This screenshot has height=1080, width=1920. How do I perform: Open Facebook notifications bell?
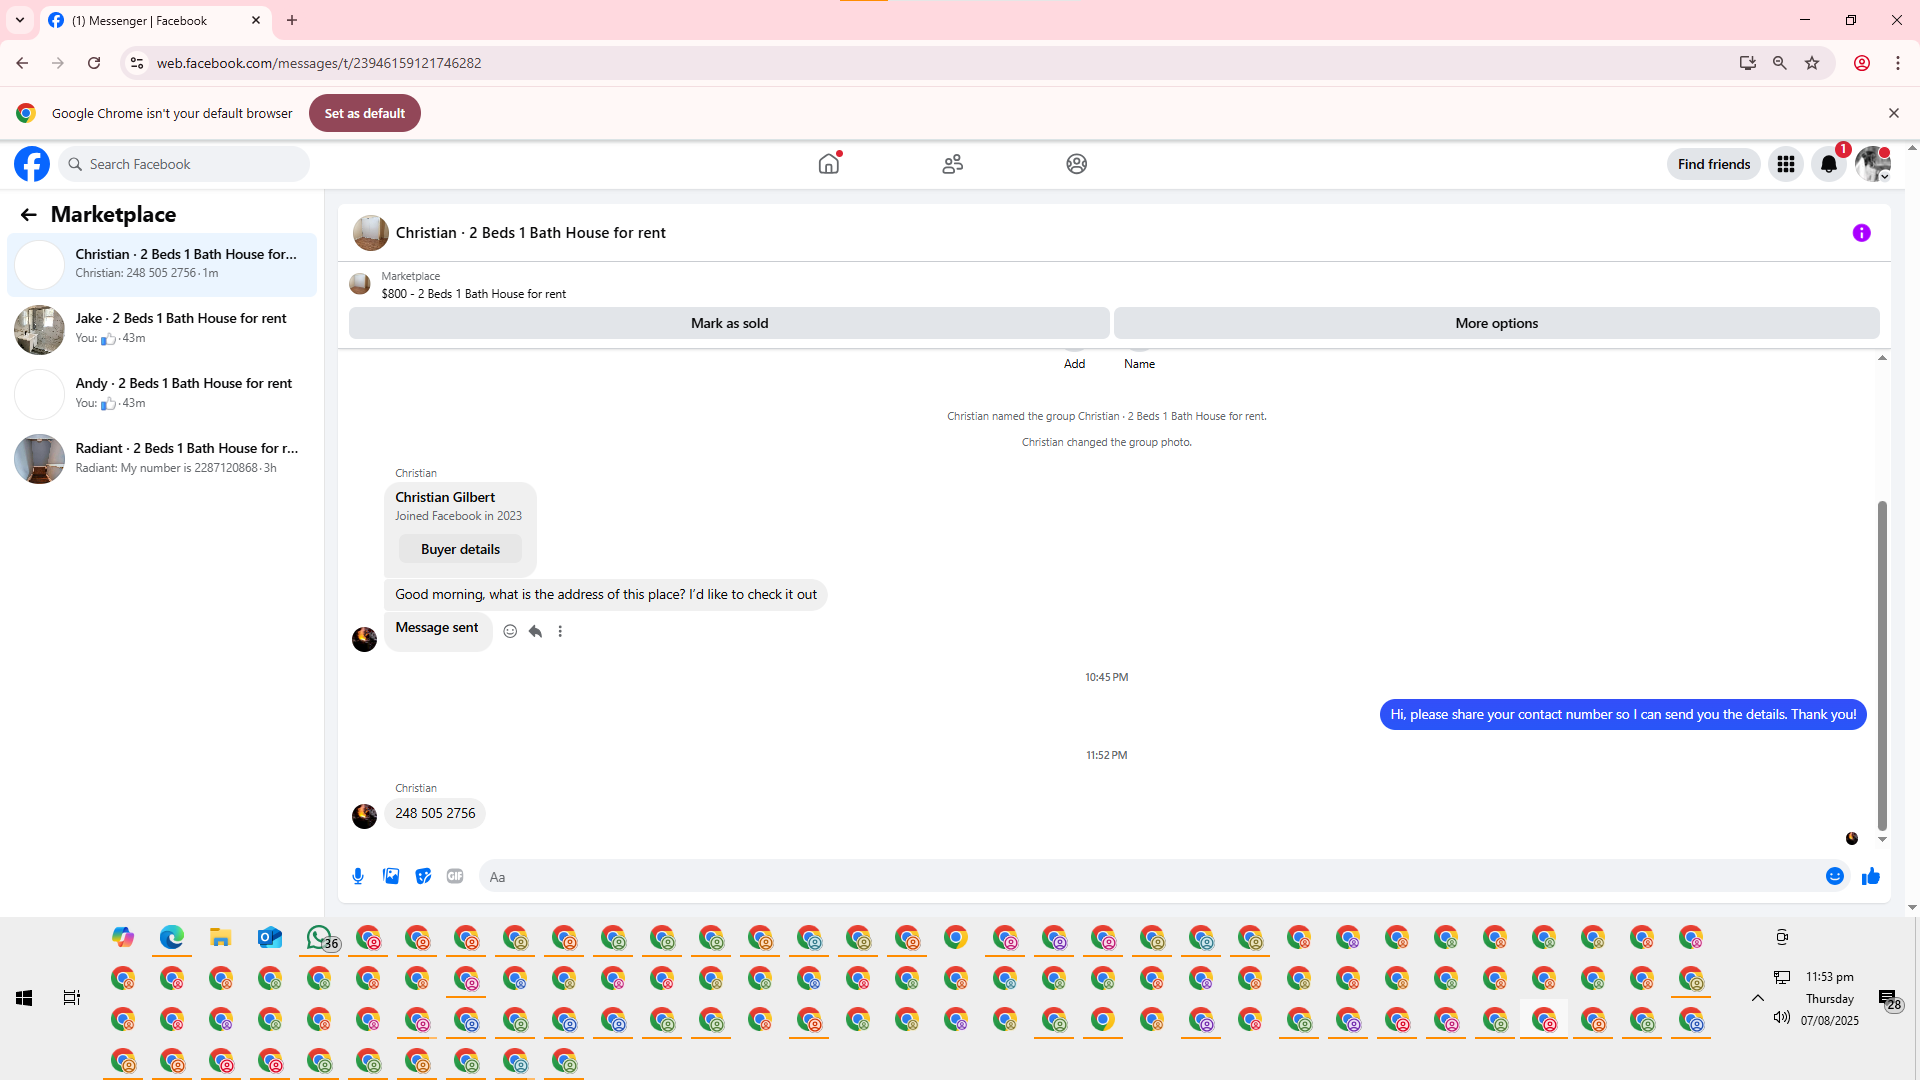[1828, 164]
